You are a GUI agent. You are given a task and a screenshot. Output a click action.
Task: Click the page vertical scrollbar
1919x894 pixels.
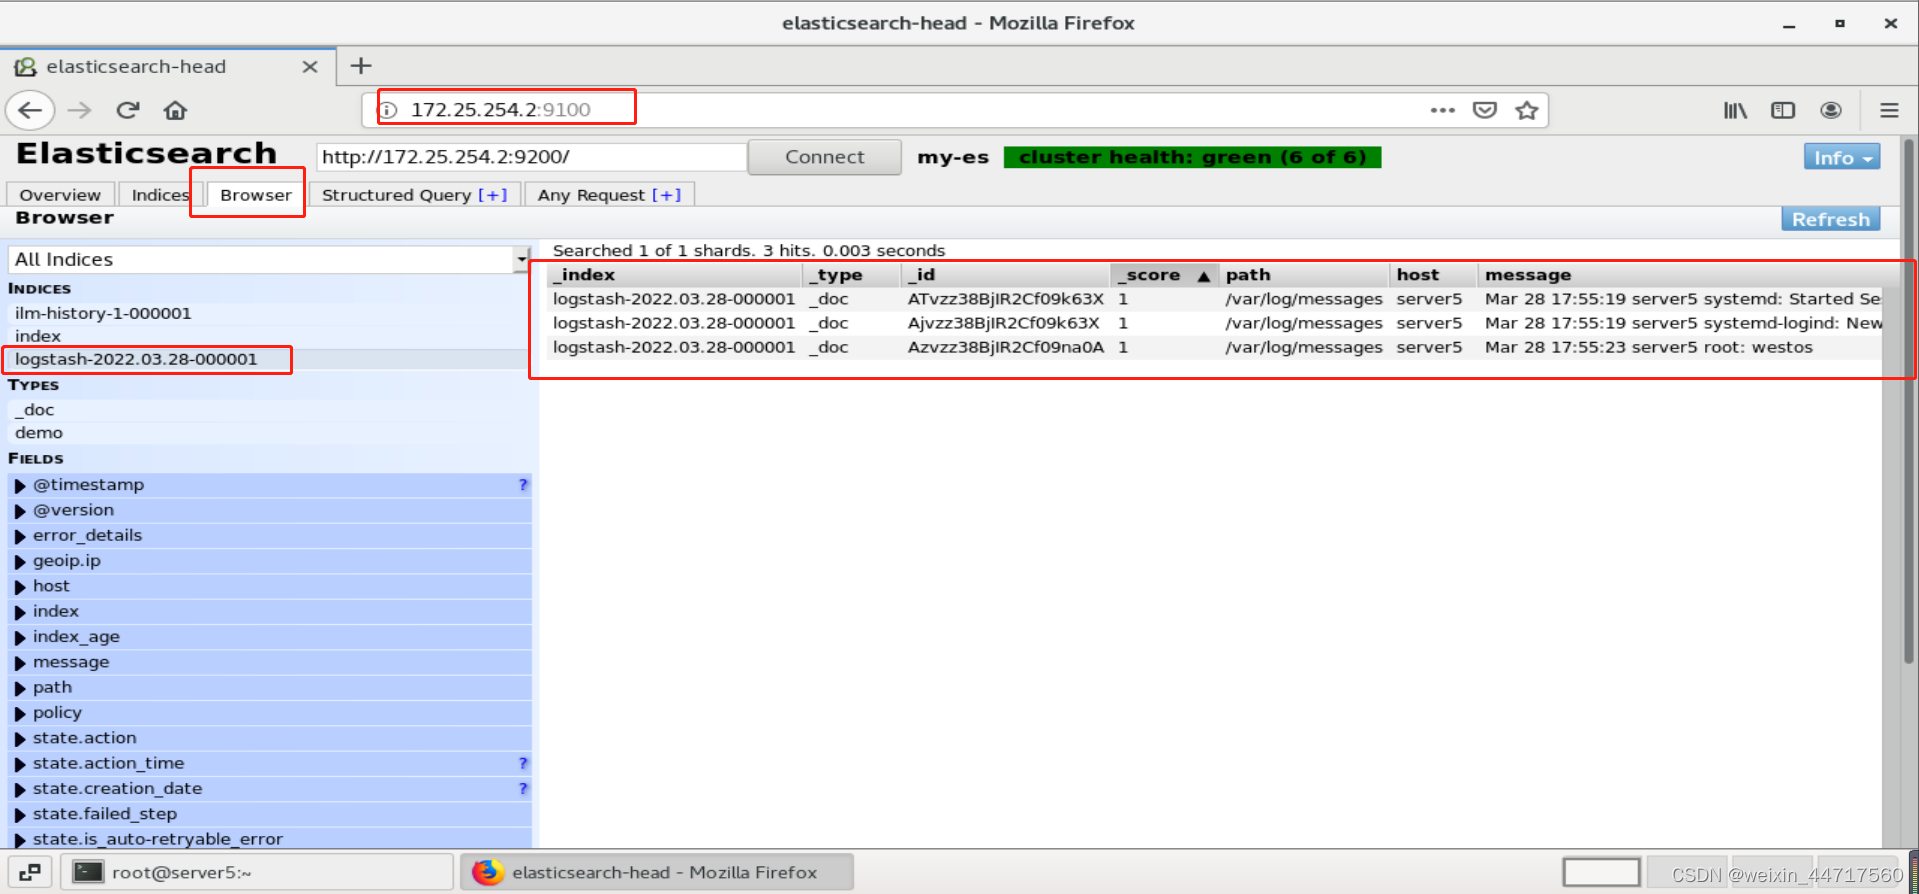[1908, 400]
